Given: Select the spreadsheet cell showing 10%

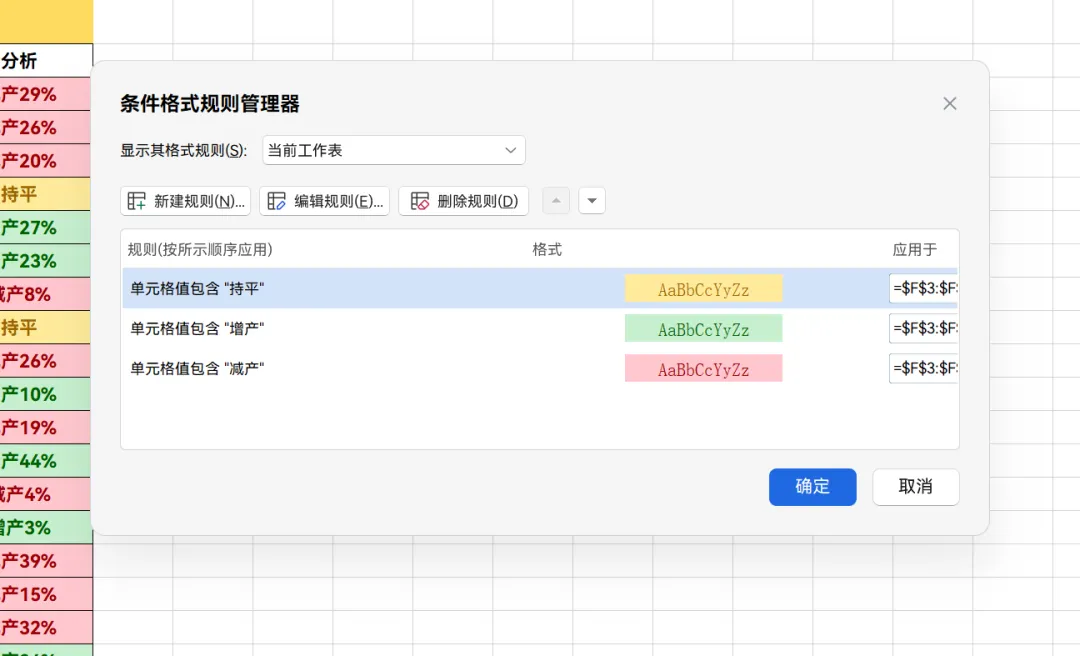Looking at the screenshot, I should point(45,394).
